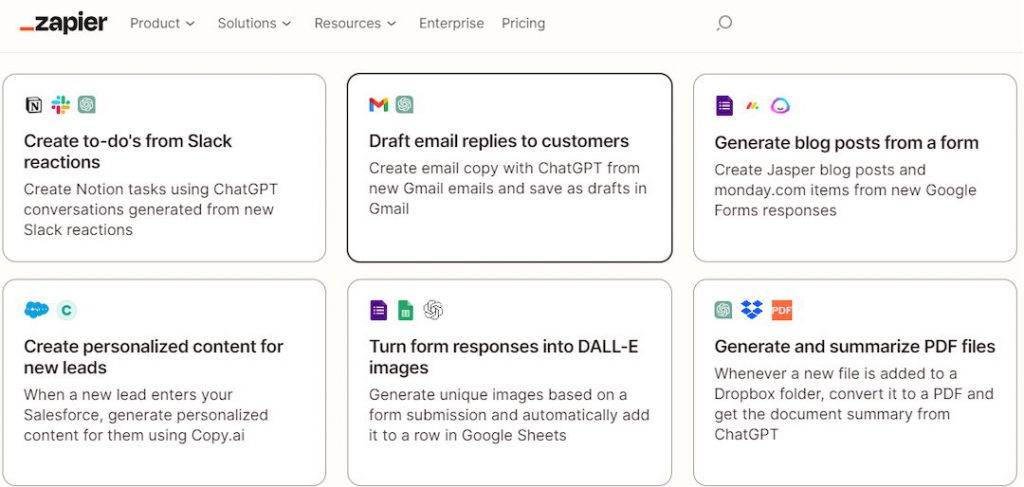The height and width of the screenshot is (487, 1024).
Task: Expand the Product menu
Action: coord(162,24)
